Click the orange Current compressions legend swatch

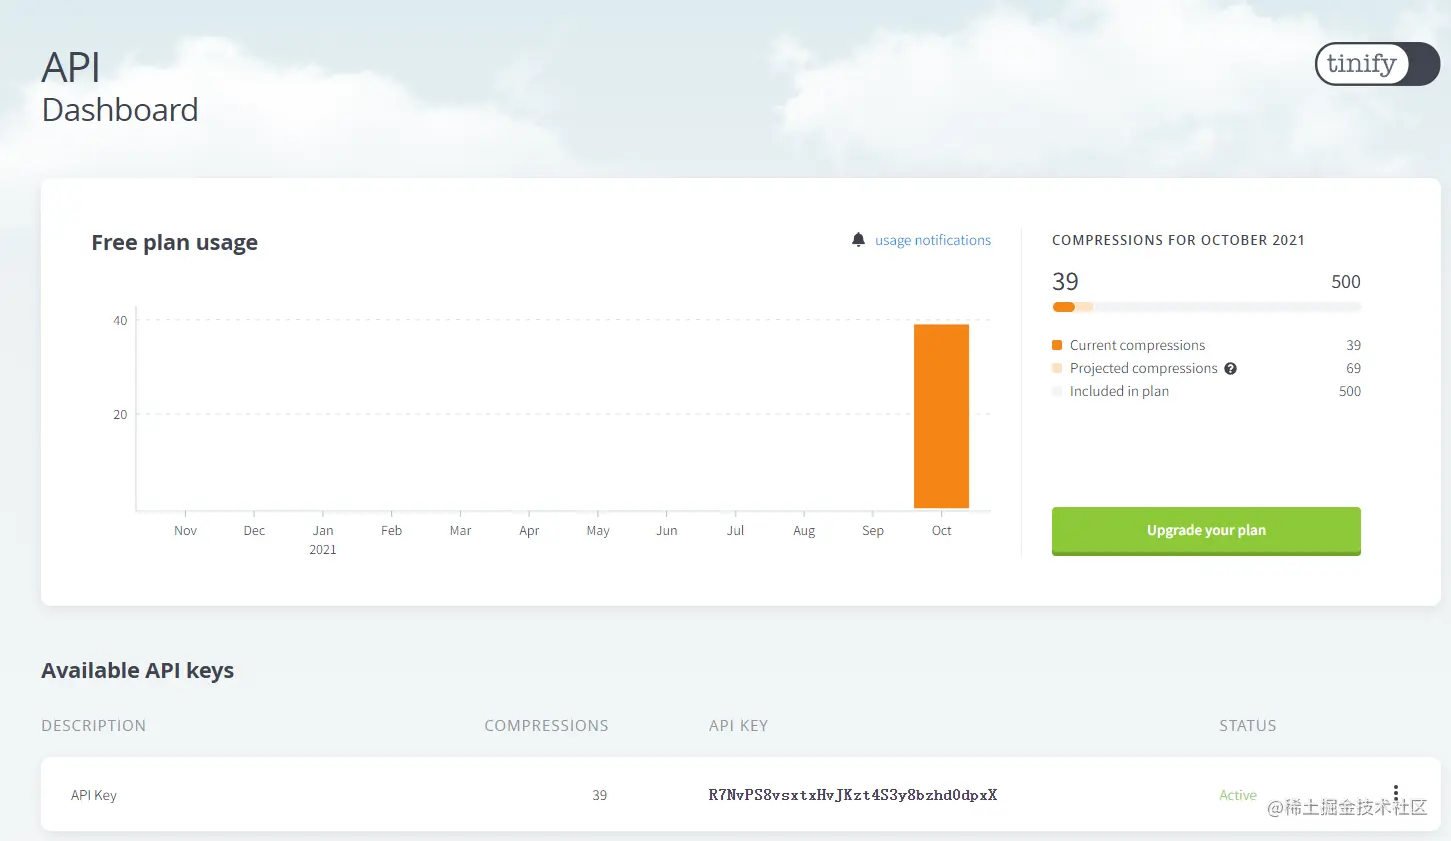1057,345
